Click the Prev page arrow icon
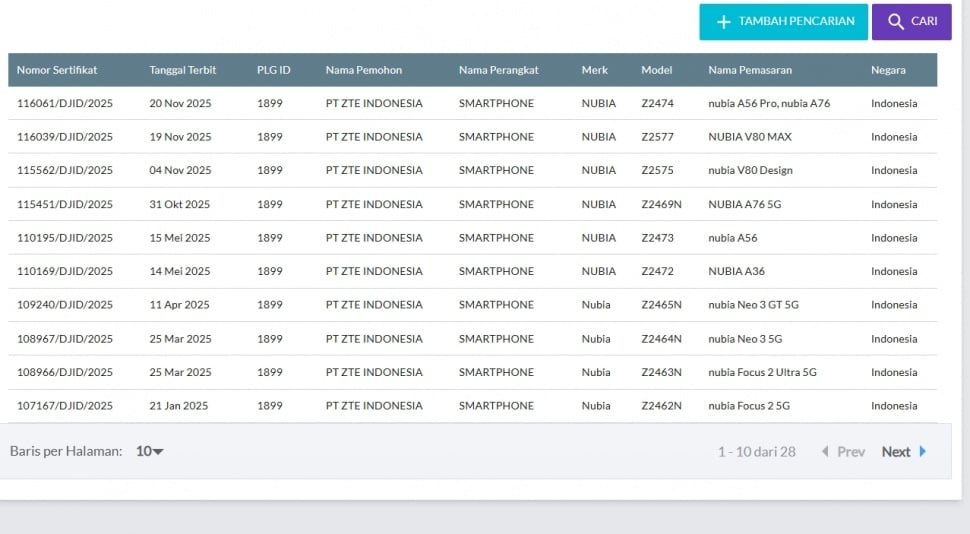This screenshot has height=534, width=970. coord(825,451)
